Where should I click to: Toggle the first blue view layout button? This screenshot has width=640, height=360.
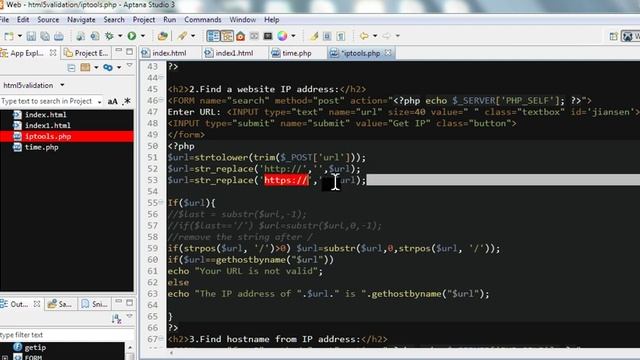tap(213, 36)
